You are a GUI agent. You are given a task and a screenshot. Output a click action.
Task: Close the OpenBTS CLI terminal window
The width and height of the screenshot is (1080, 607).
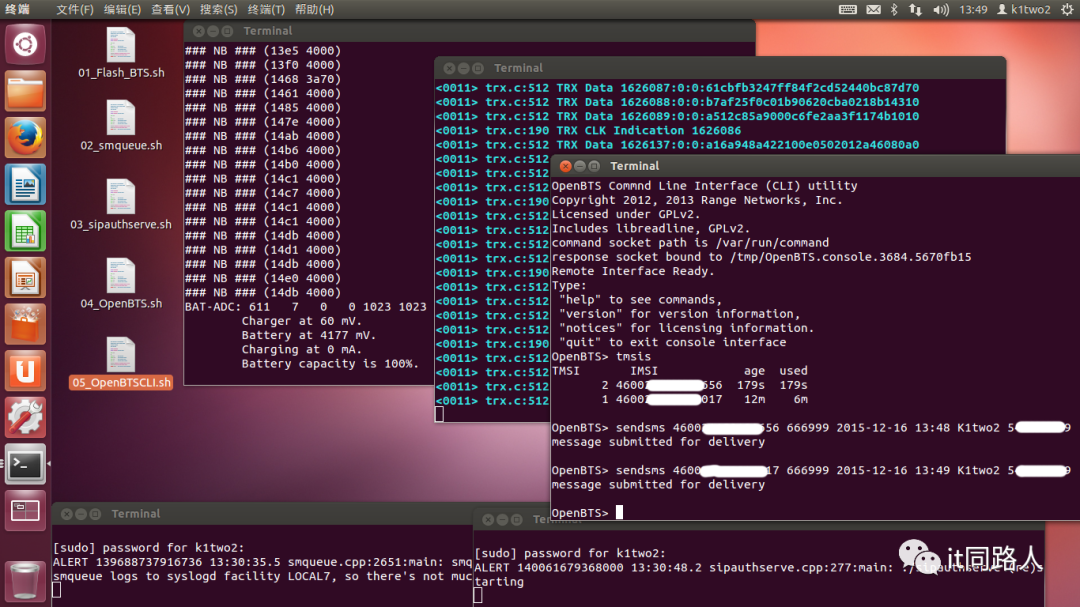[565, 166]
